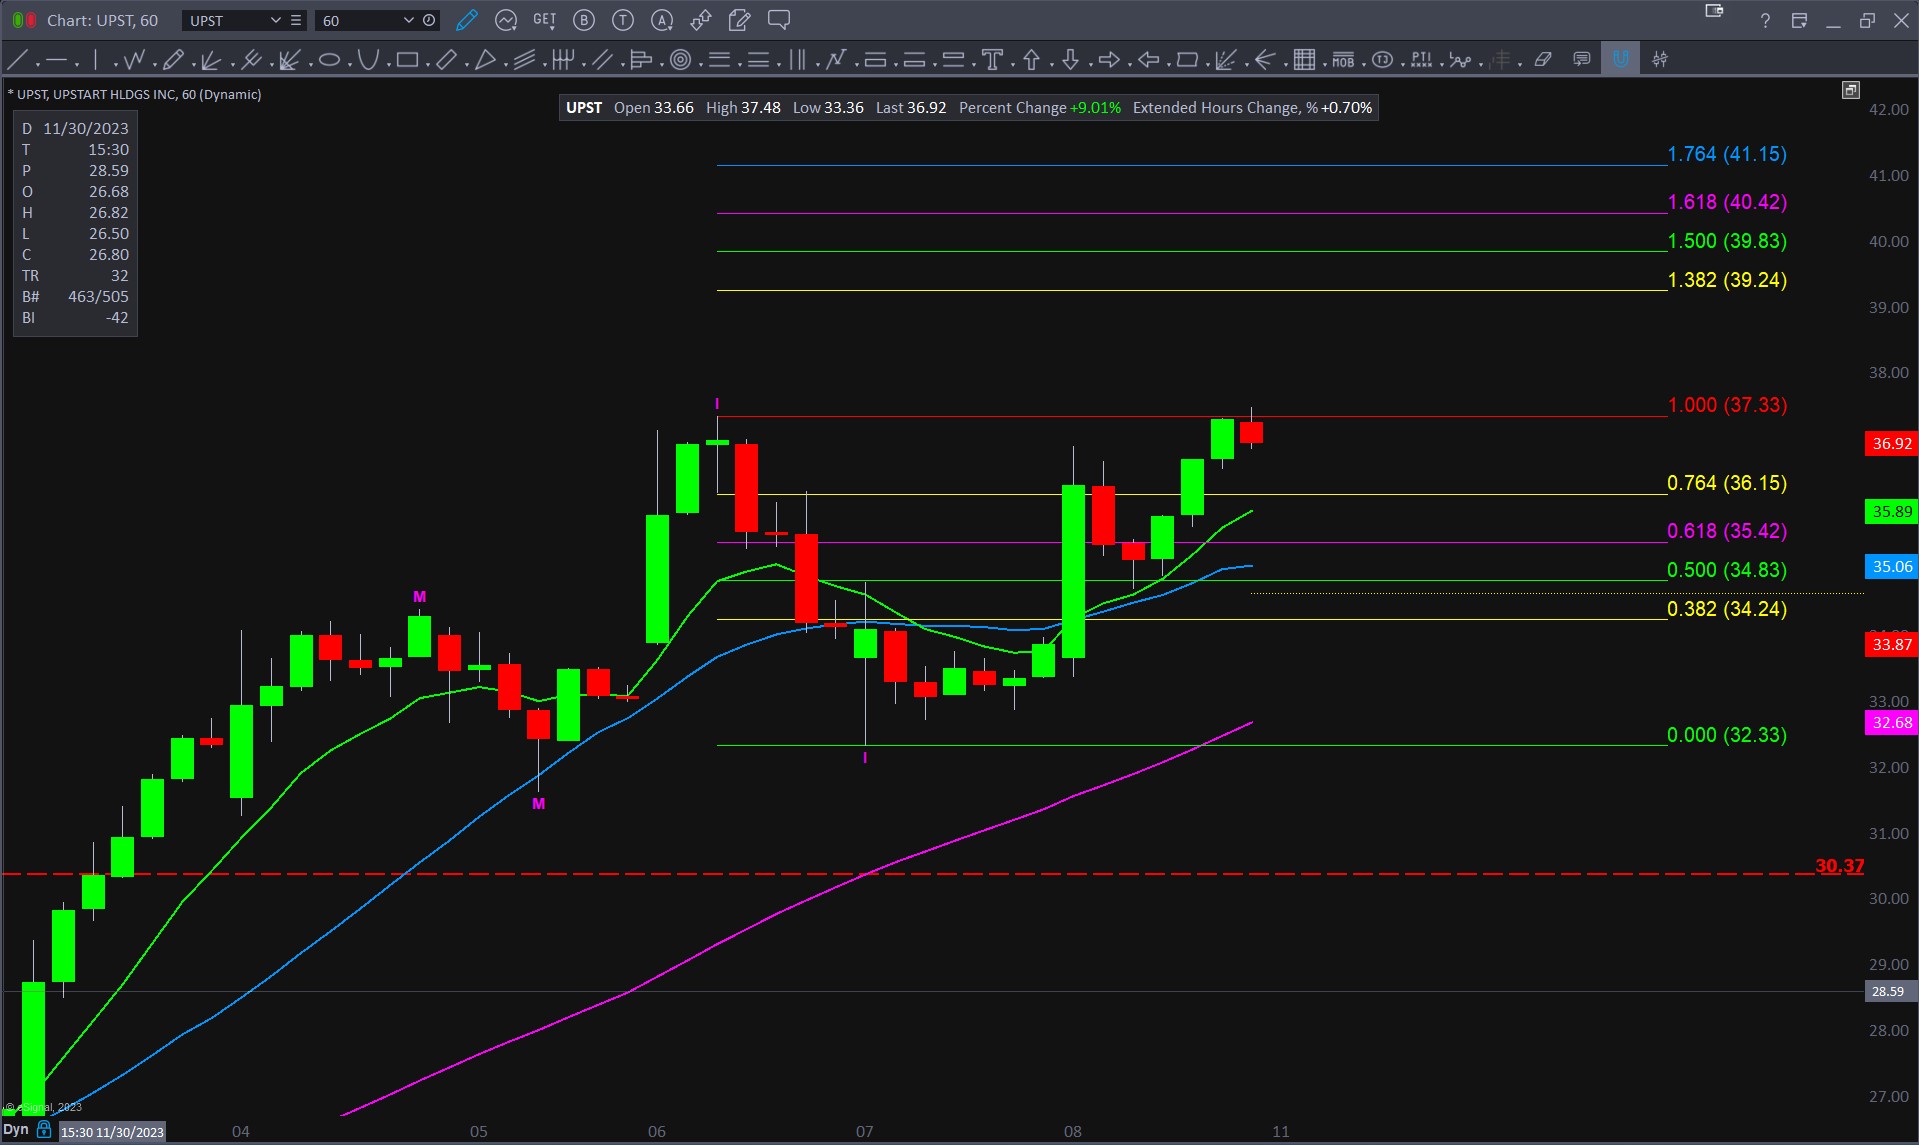The height and width of the screenshot is (1145, 1919).
Task: Click the blue pencil edit icon
Action: pyautogui.click(x=466, y=20)
